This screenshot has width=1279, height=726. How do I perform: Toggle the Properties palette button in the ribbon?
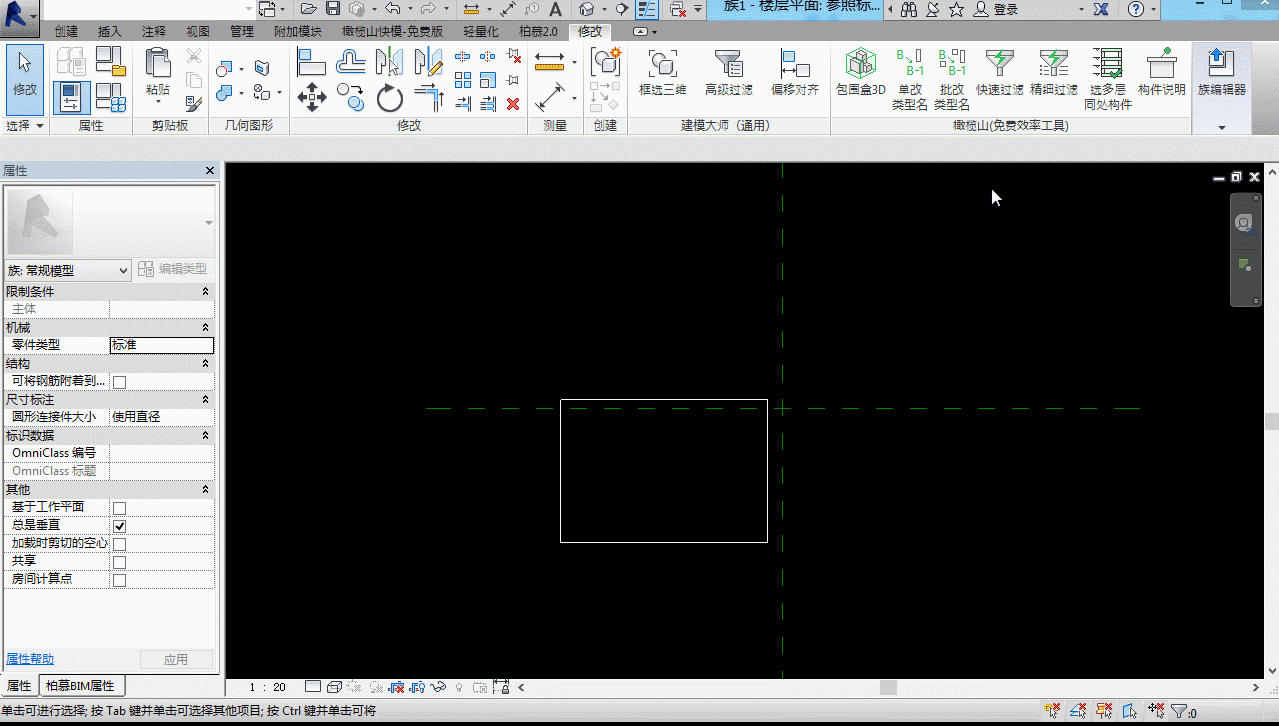click(x=71, y=97)
